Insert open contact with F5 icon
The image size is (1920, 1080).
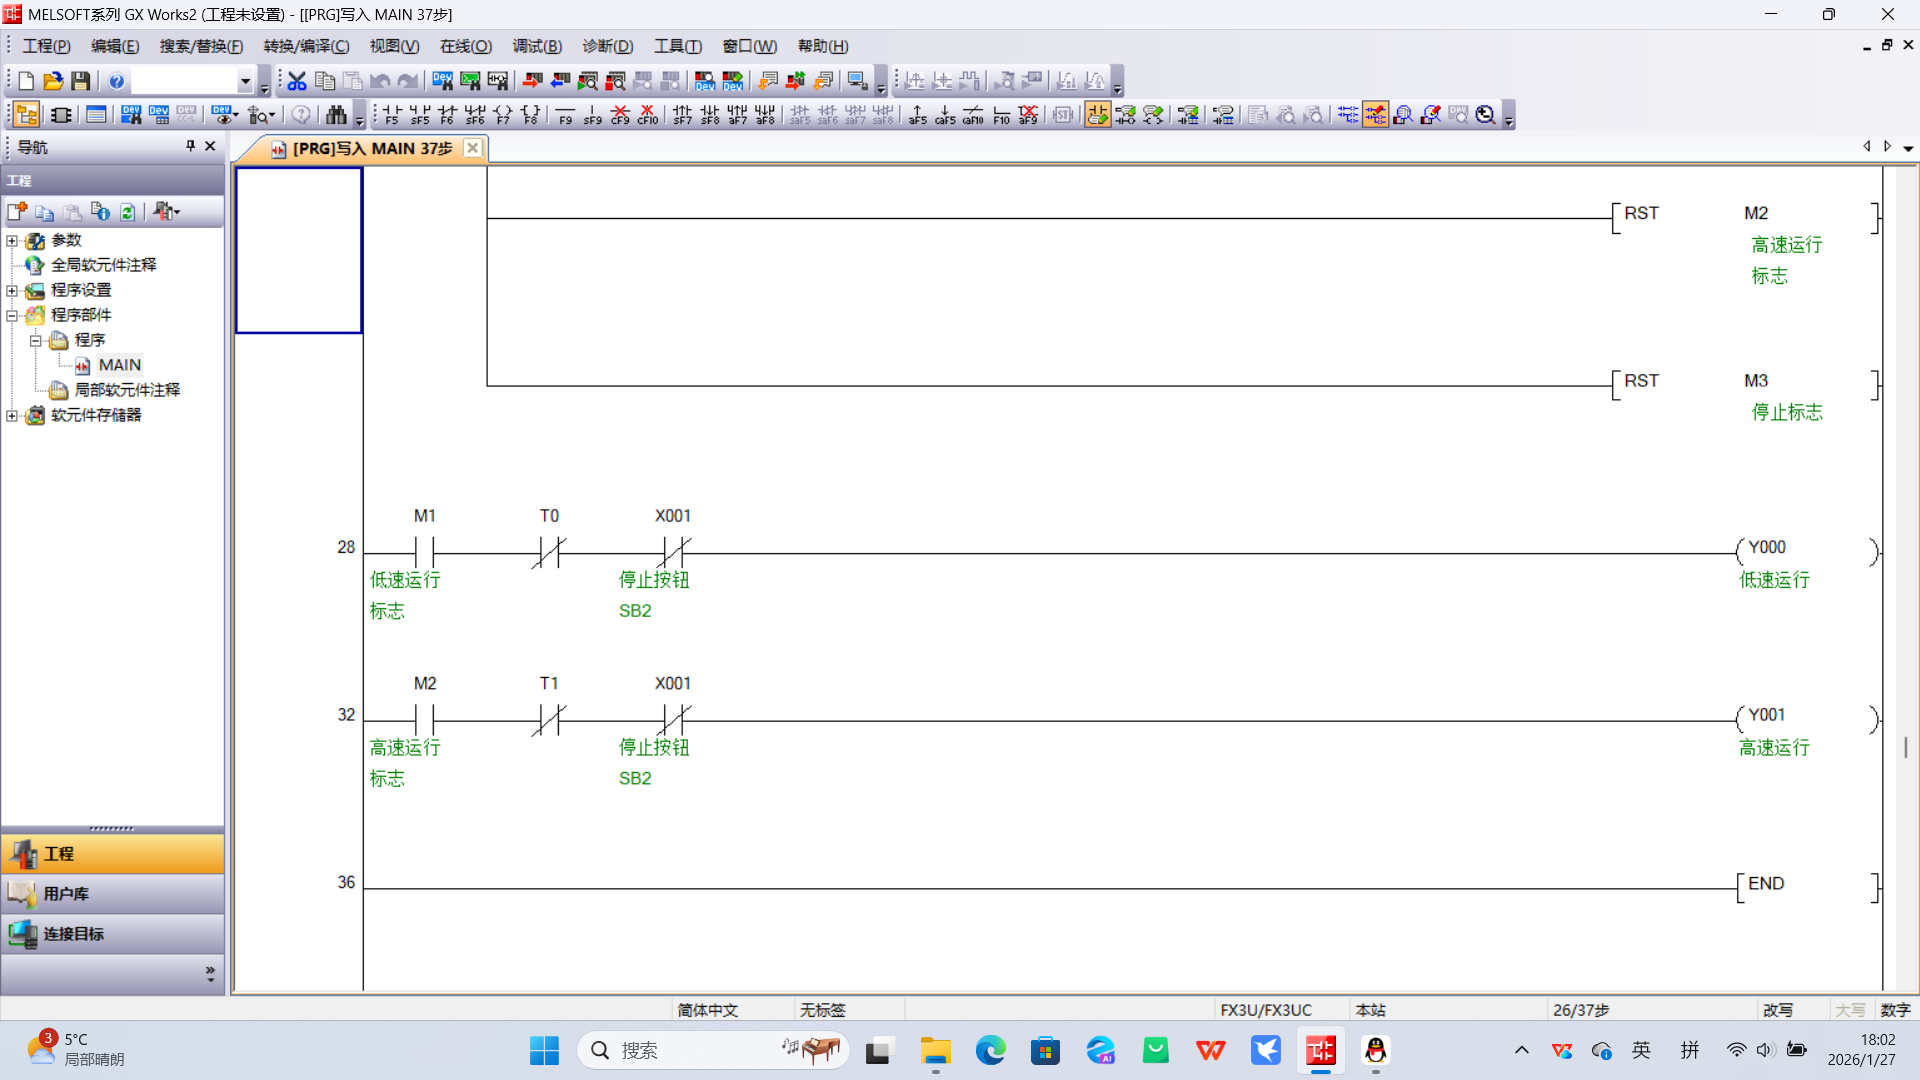coord(391,115)
